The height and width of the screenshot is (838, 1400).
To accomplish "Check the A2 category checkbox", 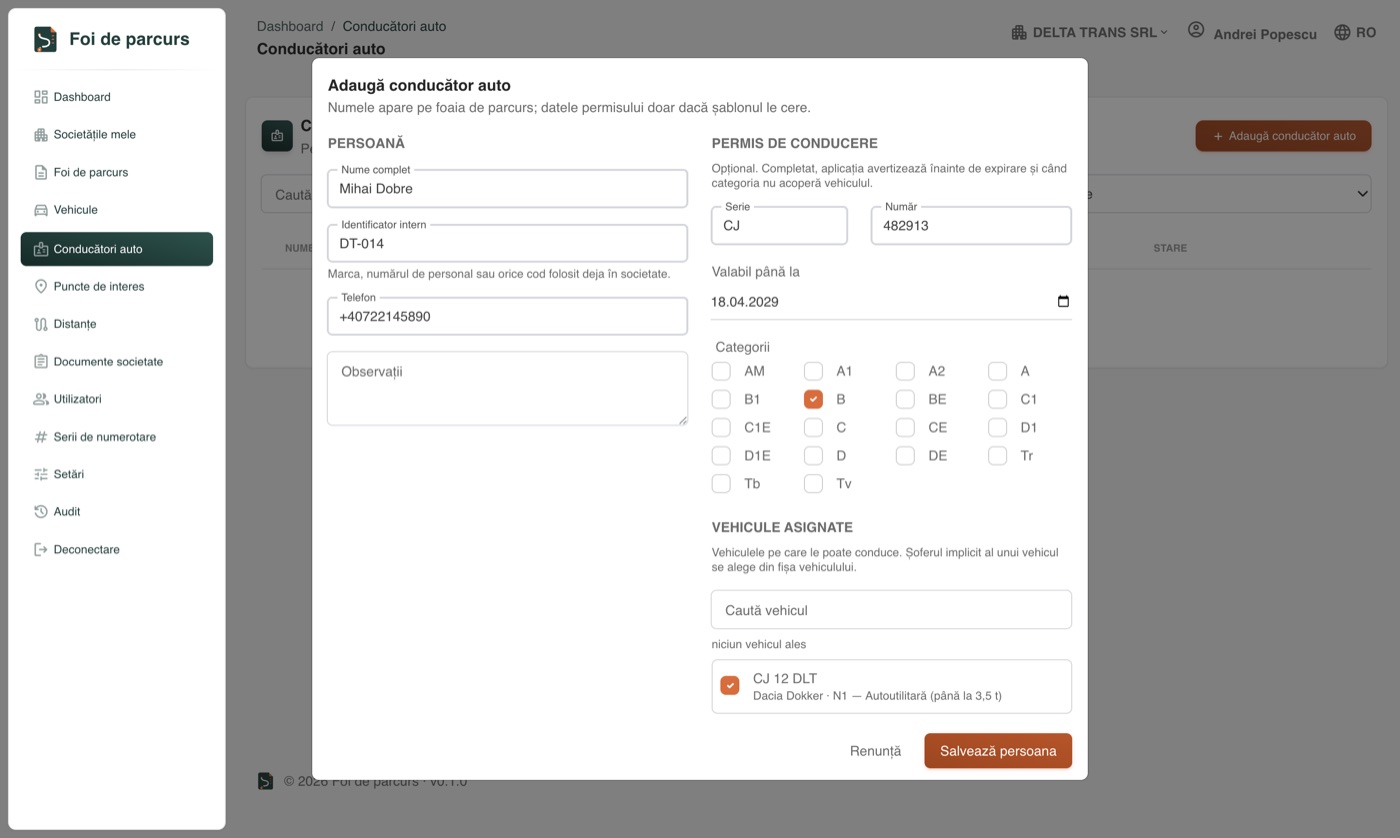I will point(905,371).
